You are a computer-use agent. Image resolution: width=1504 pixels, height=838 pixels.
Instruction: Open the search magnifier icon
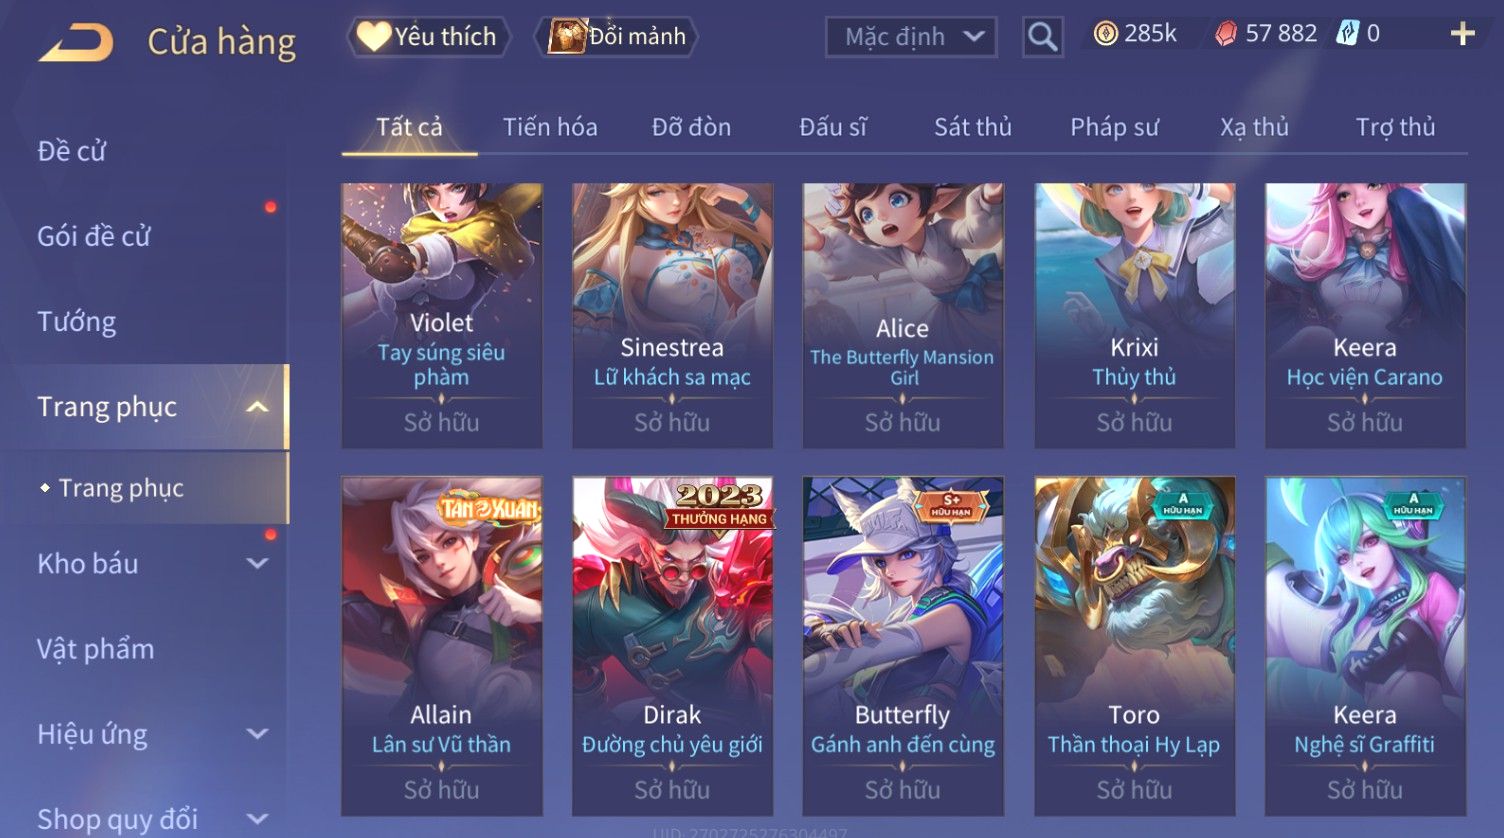point(1042,37)
